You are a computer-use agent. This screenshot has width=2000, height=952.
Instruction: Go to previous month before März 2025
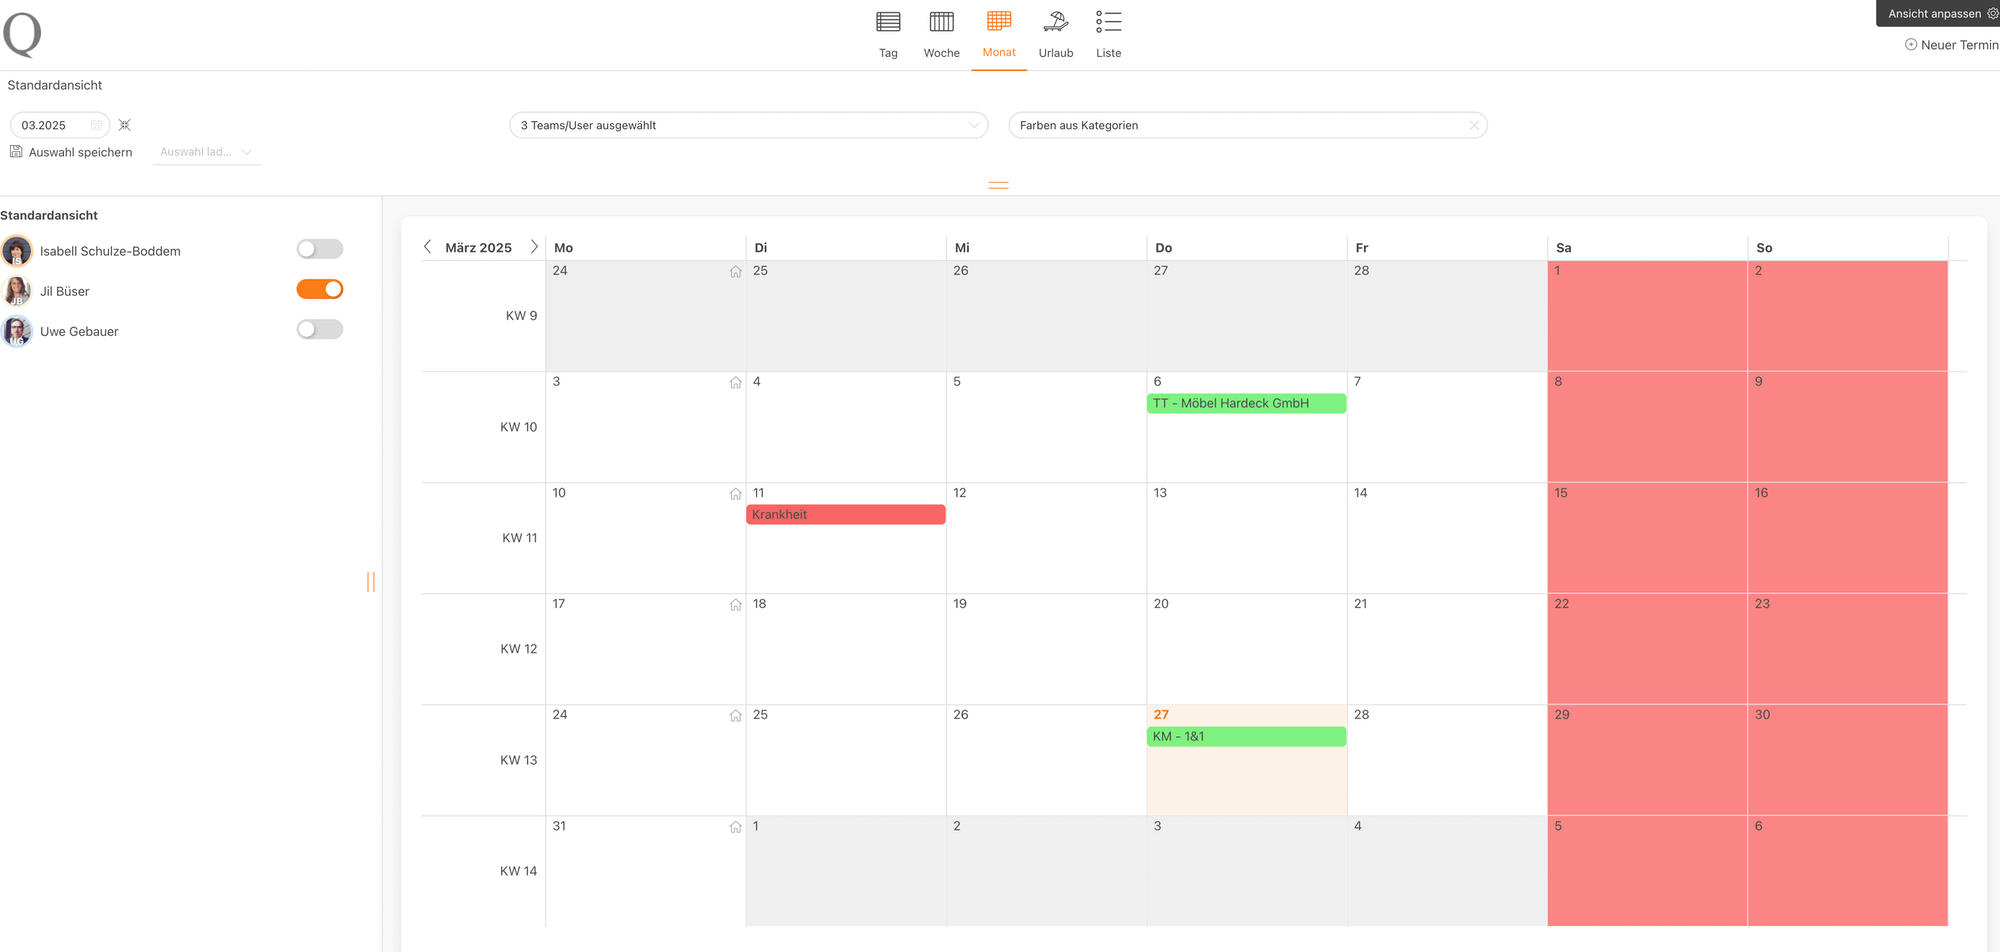click(x=428, y=247)
